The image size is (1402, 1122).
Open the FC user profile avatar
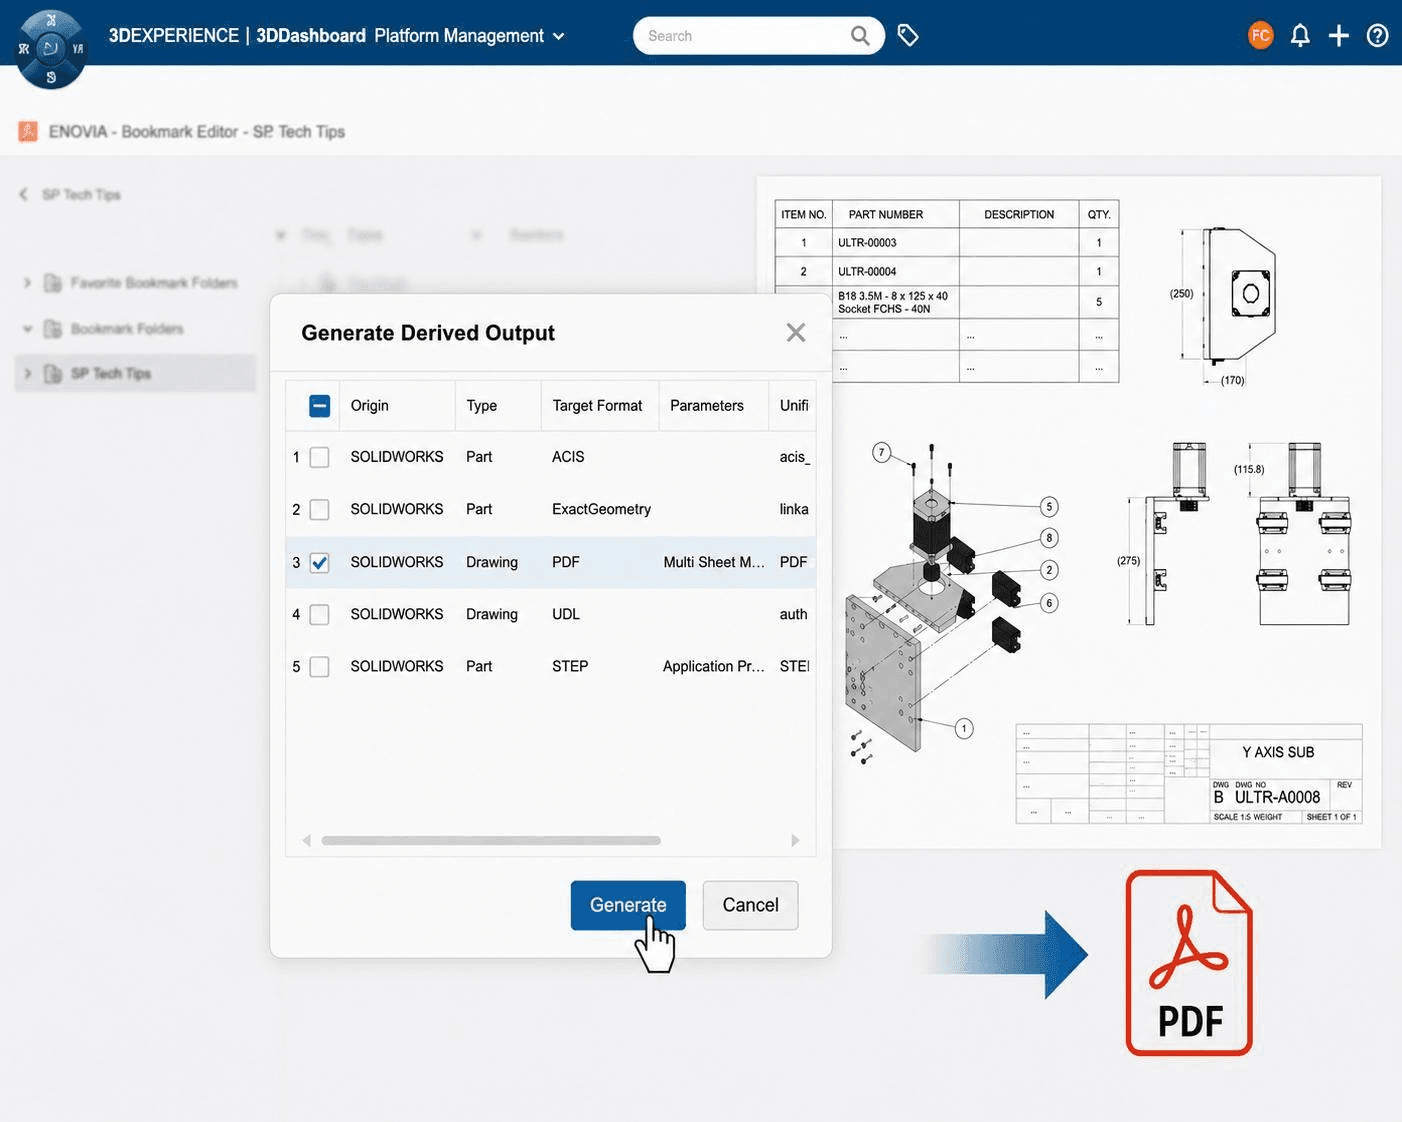coord(1261,36)
